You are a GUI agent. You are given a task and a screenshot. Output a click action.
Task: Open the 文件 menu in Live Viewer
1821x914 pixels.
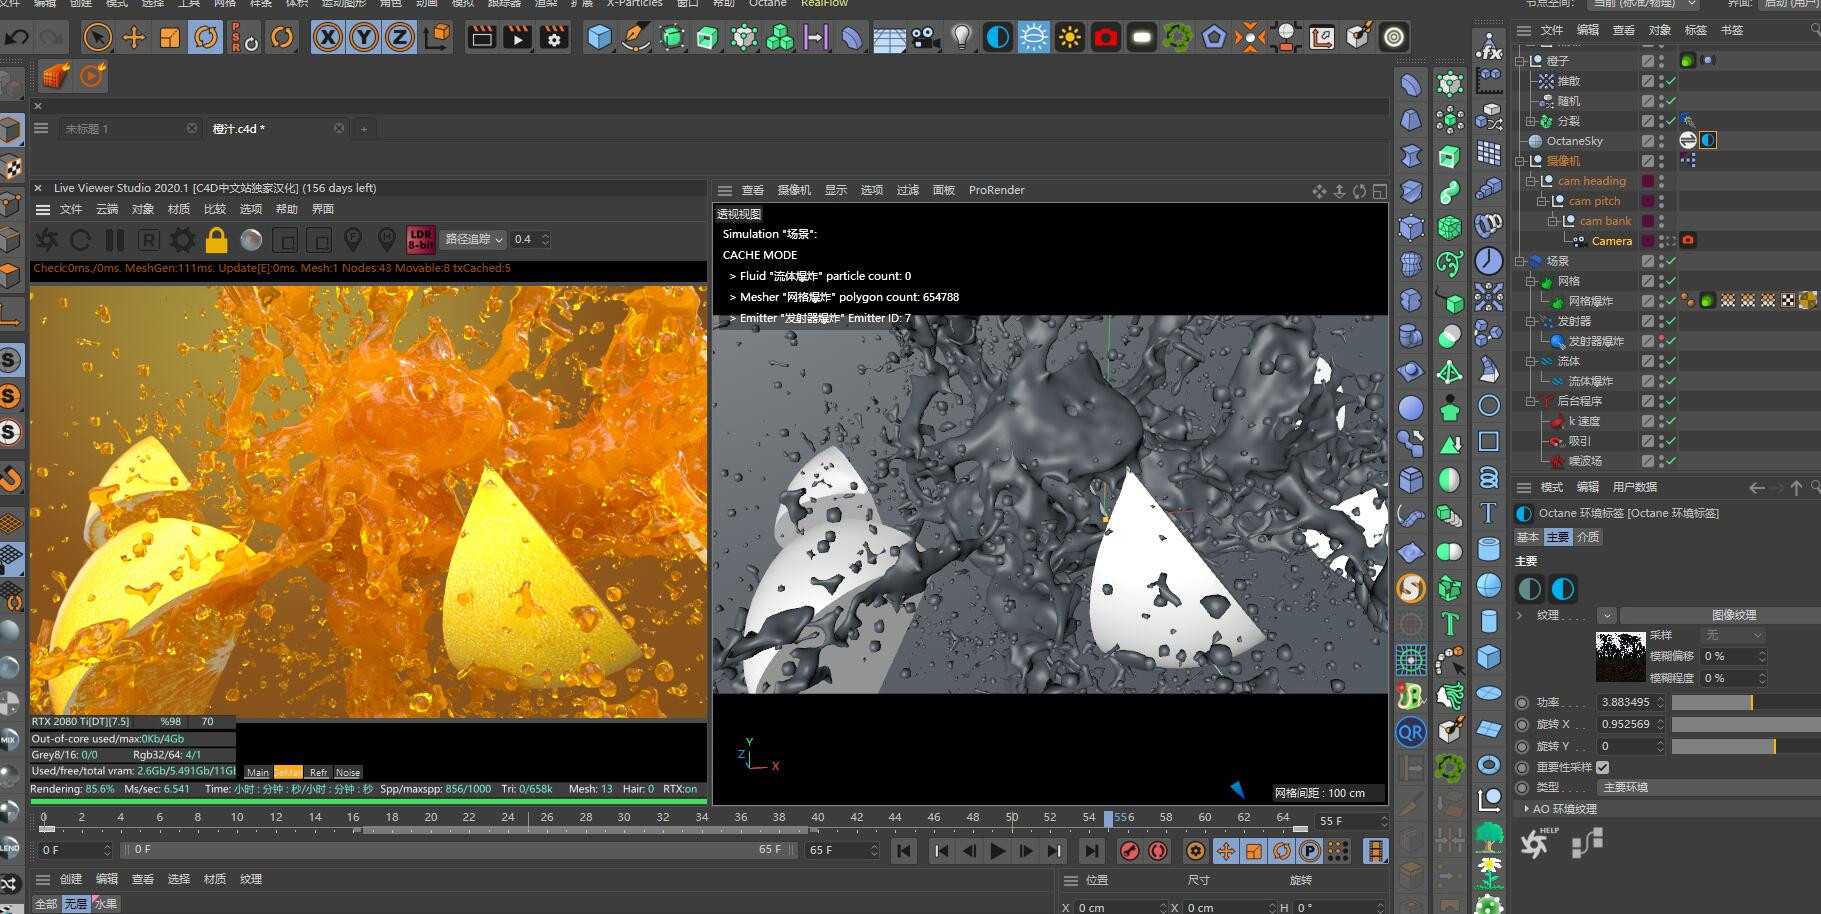click(71, 209)
